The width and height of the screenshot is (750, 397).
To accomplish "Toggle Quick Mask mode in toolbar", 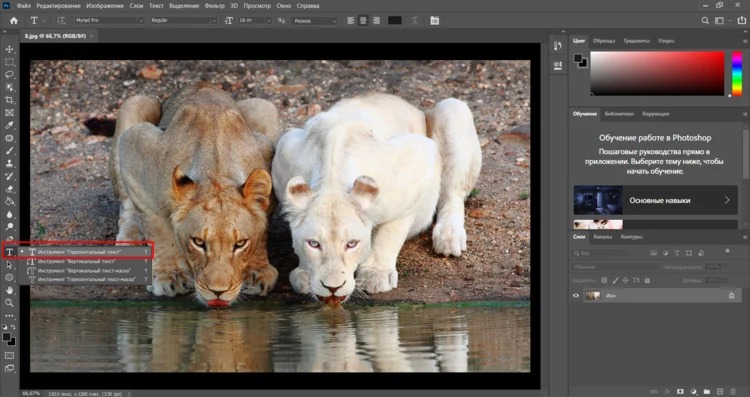I will (x=9, y=355).
